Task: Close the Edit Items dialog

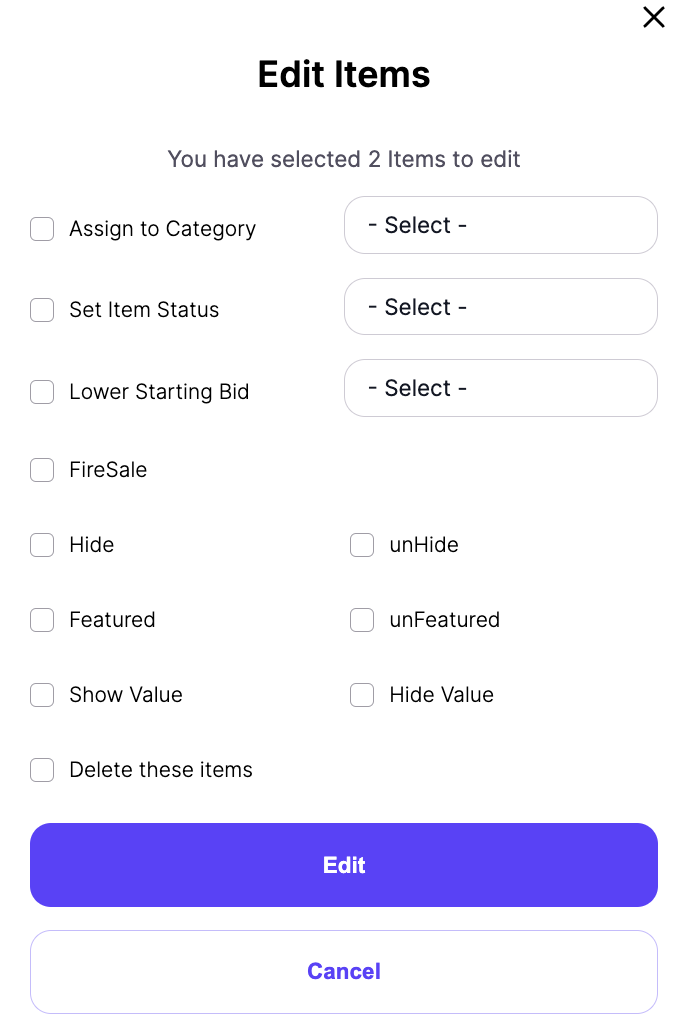Action: 653,17
